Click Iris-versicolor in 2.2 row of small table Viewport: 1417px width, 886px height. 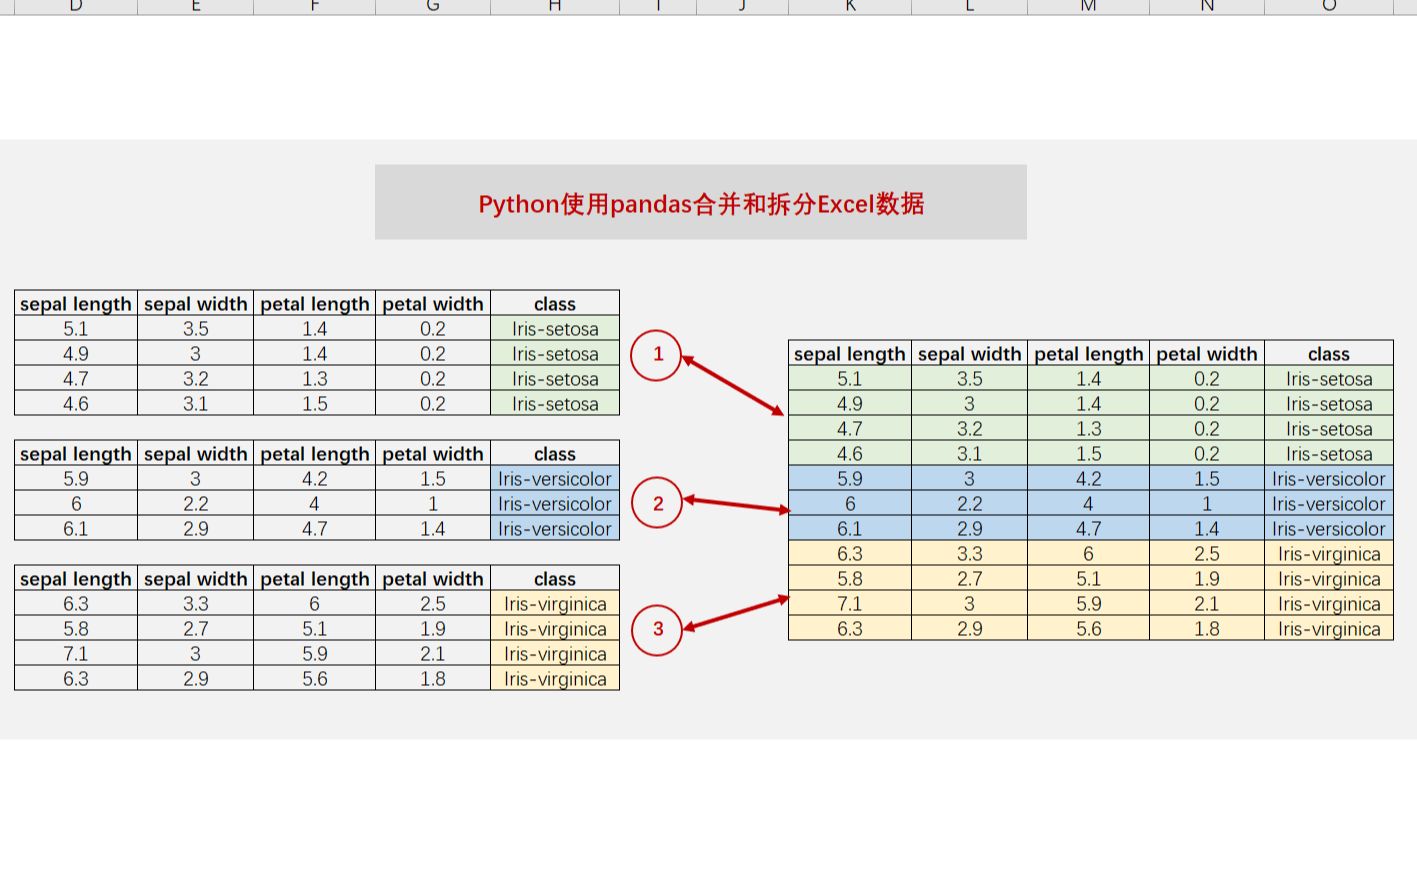(x=555, y=503)
